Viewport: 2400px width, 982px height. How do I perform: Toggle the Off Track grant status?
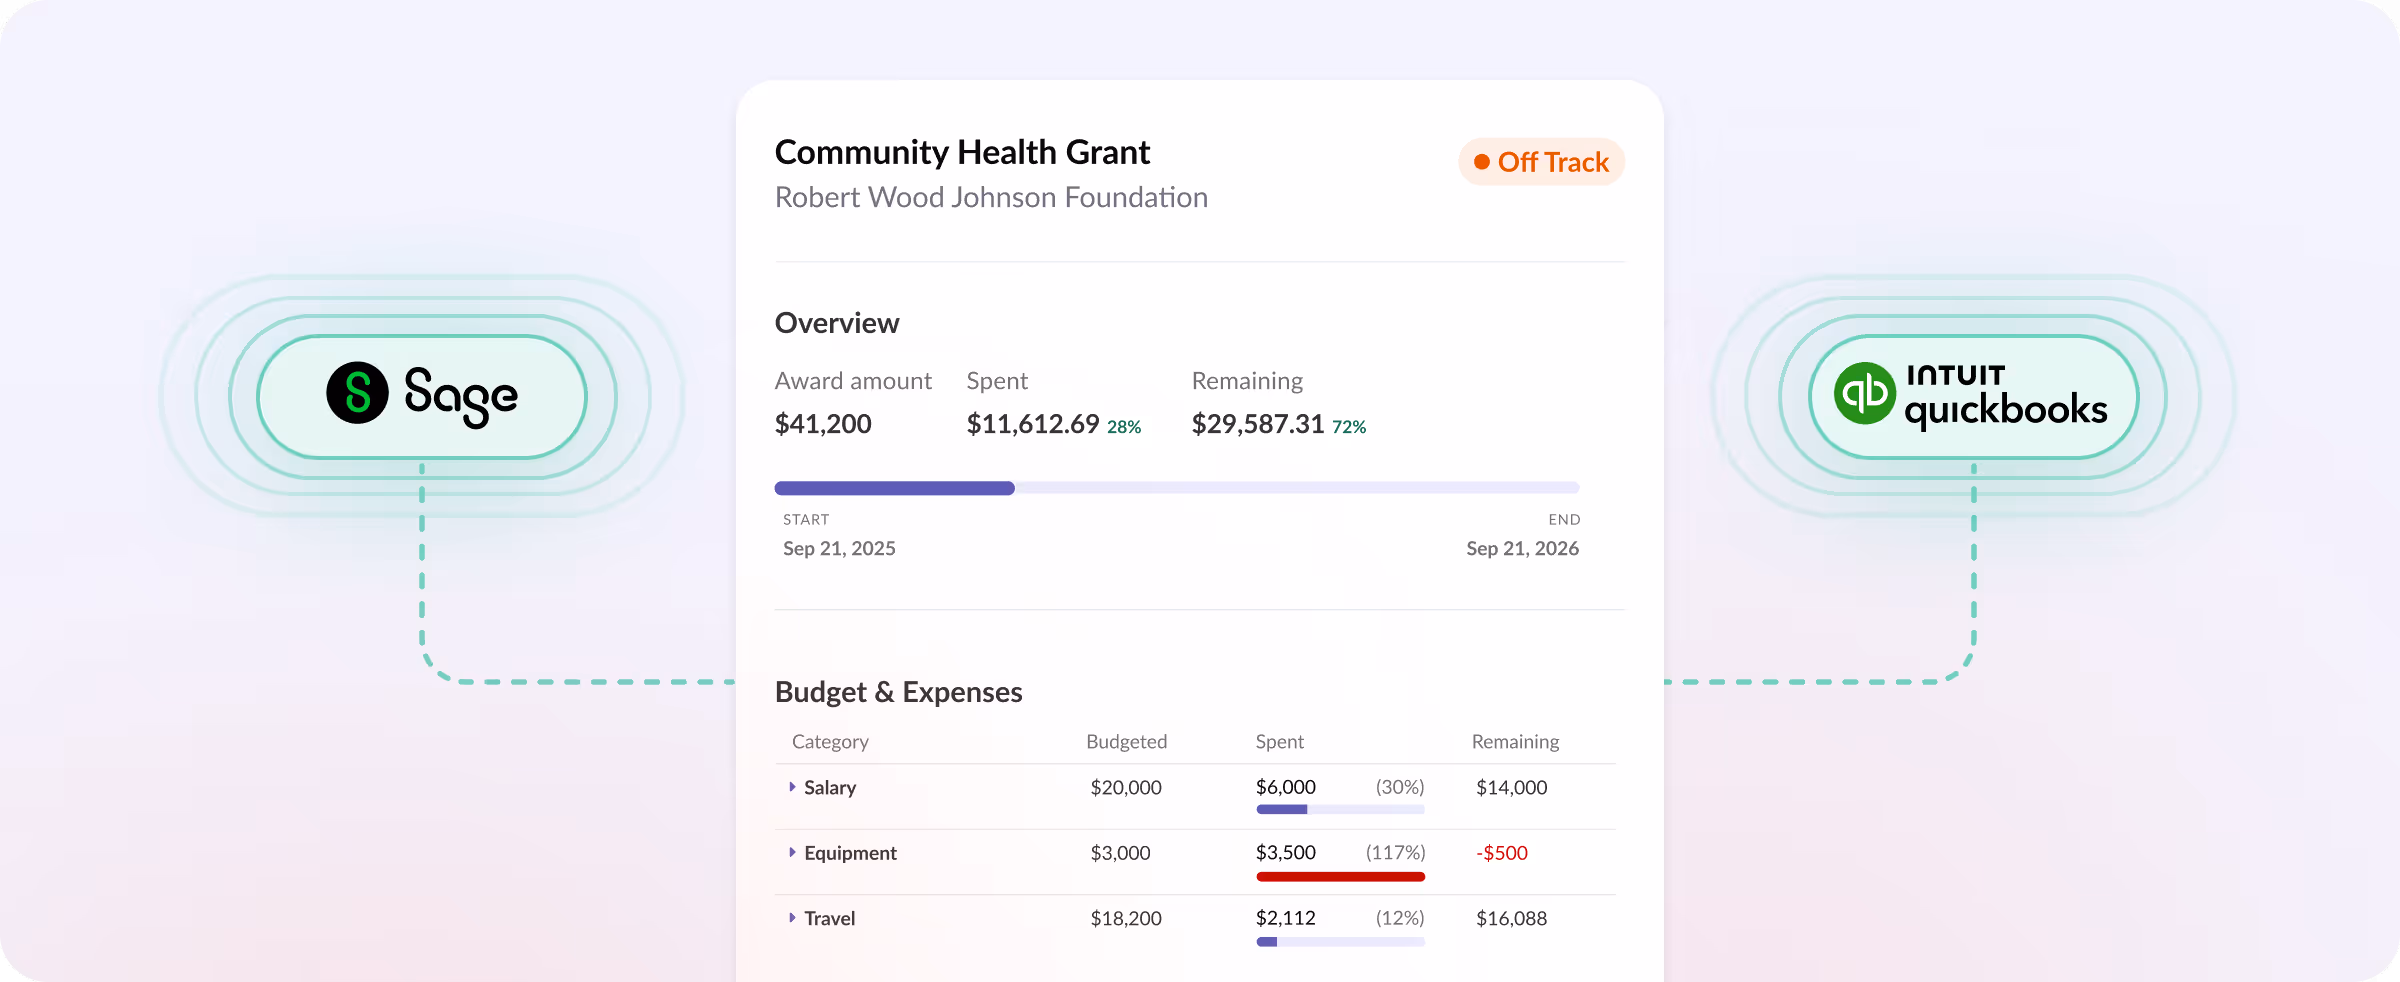coord(1541,161)
